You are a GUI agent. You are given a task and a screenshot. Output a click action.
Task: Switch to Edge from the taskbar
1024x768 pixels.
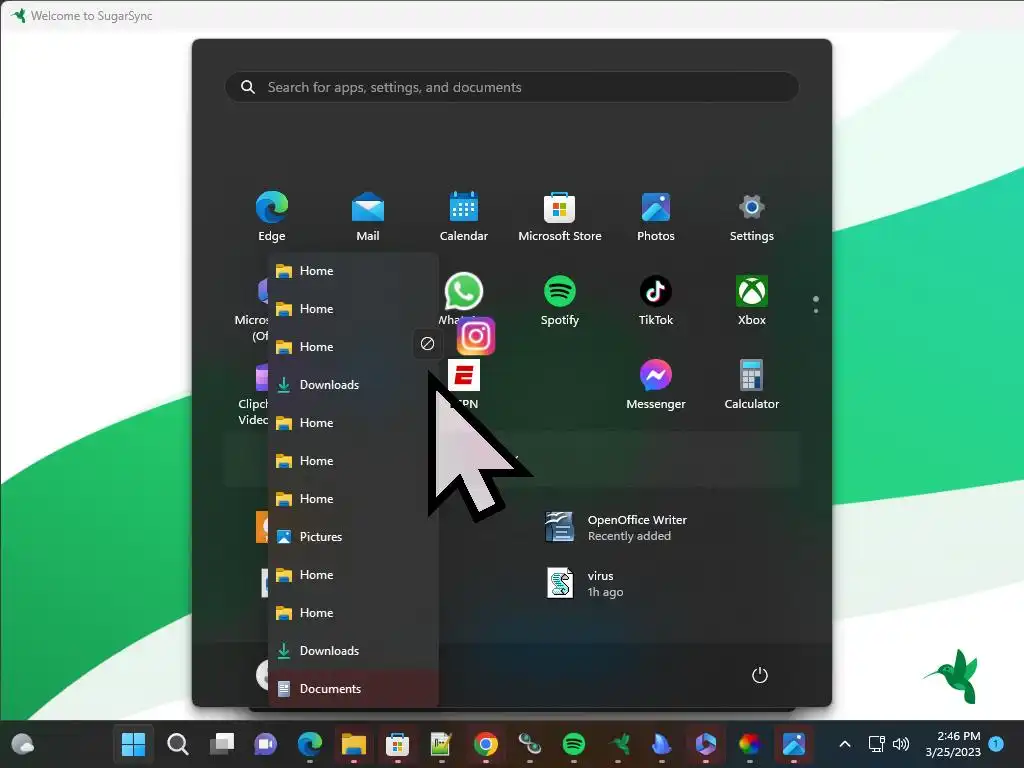(310, 744)
